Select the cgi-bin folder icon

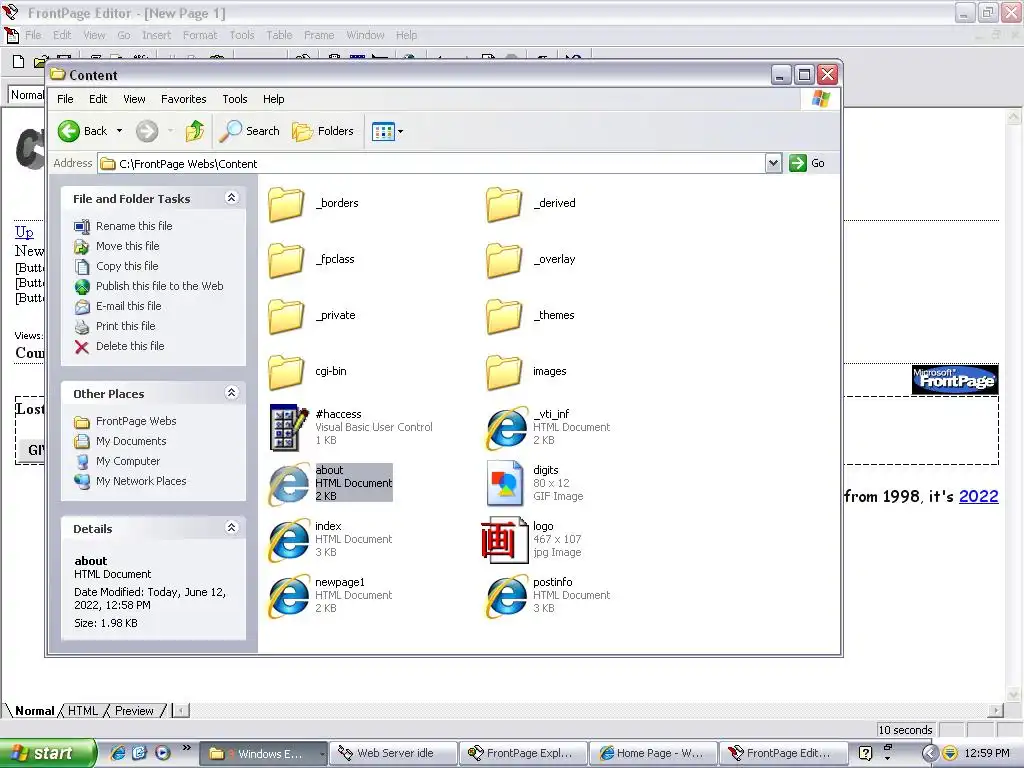point(286,372)
